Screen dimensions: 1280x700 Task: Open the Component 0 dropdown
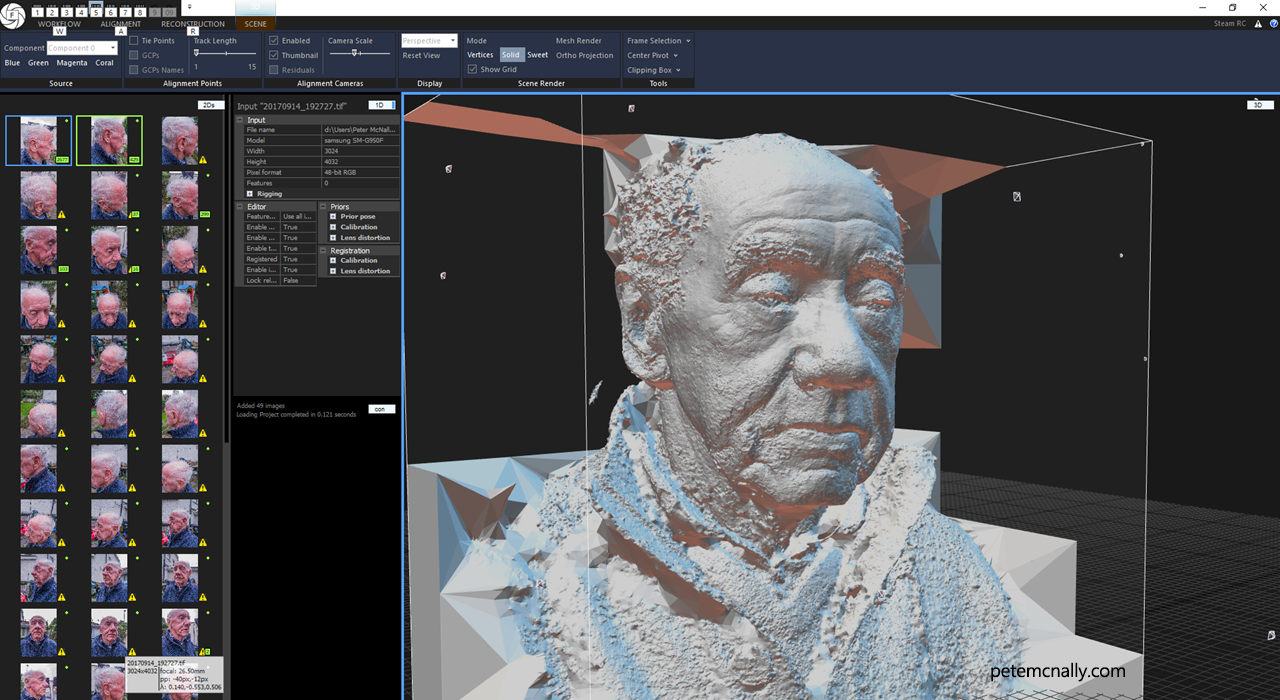point(82,48)
